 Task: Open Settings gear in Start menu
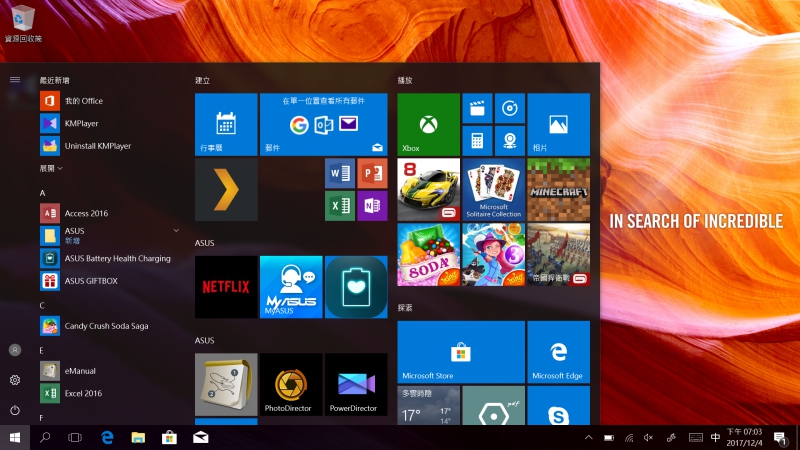click(15, 380)
